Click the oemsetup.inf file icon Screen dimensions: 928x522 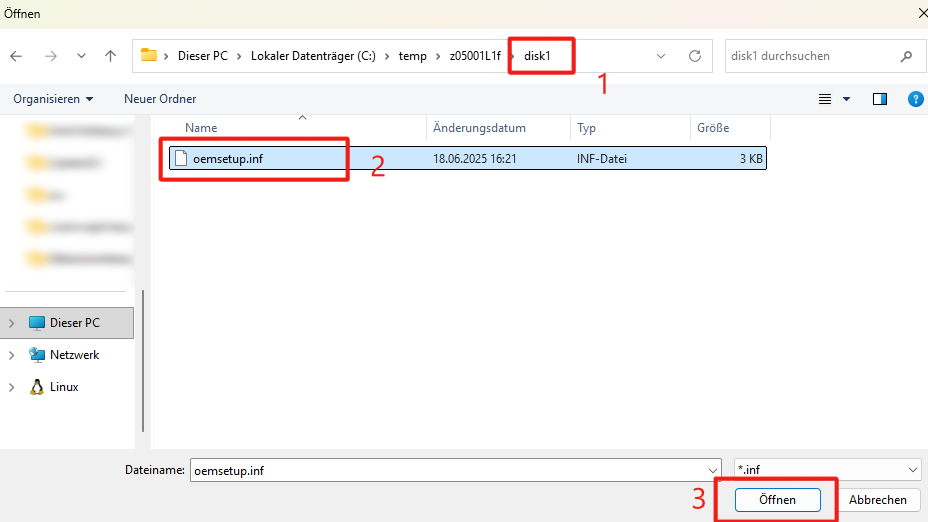click(x=181, y=158)
